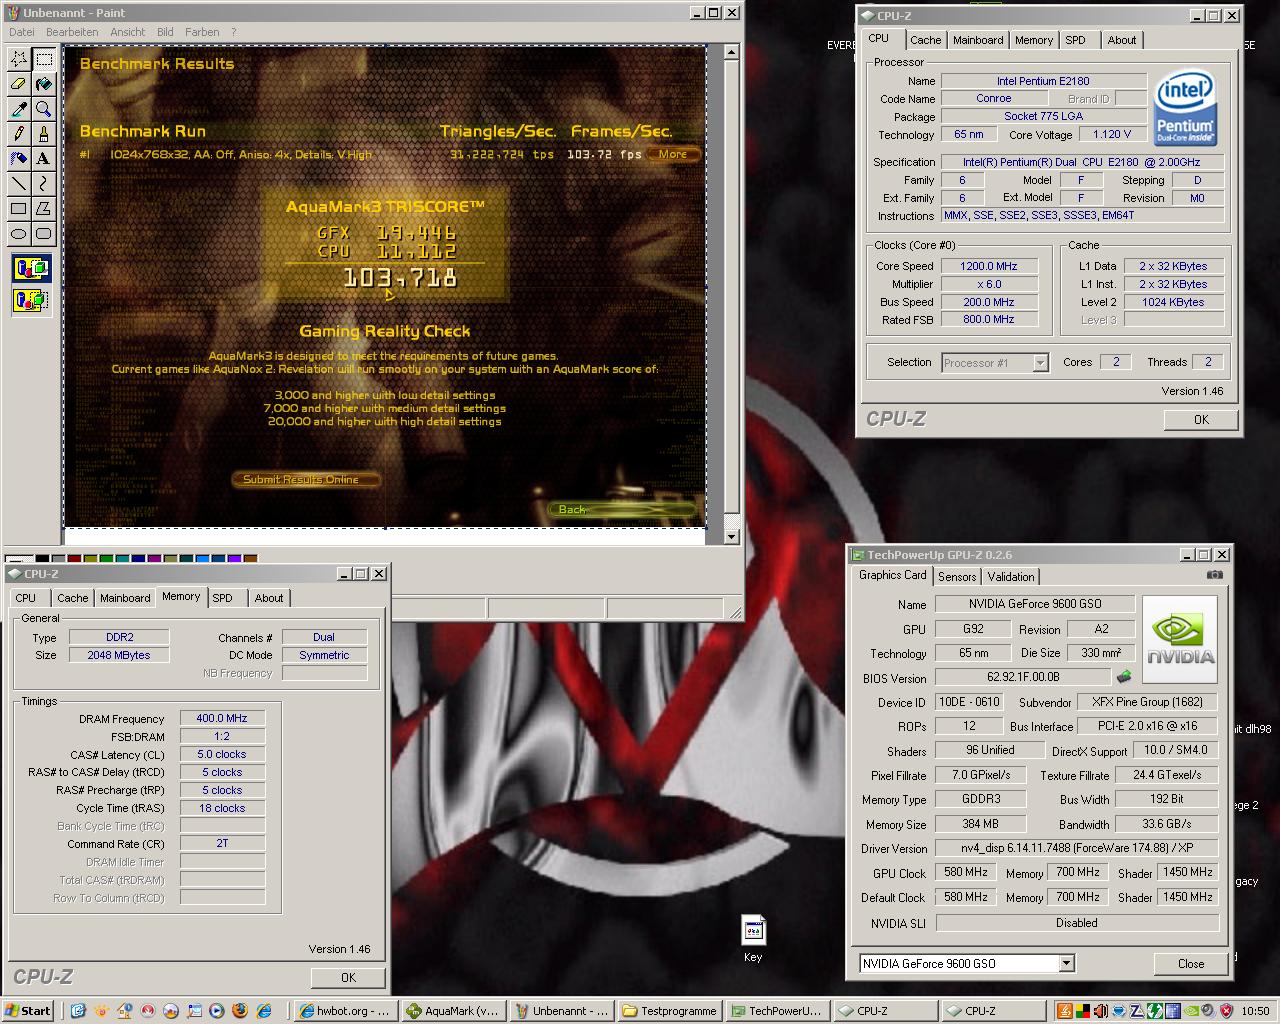Click the NVIDIA logo in GPU-Z

(x=1180, y=640)
